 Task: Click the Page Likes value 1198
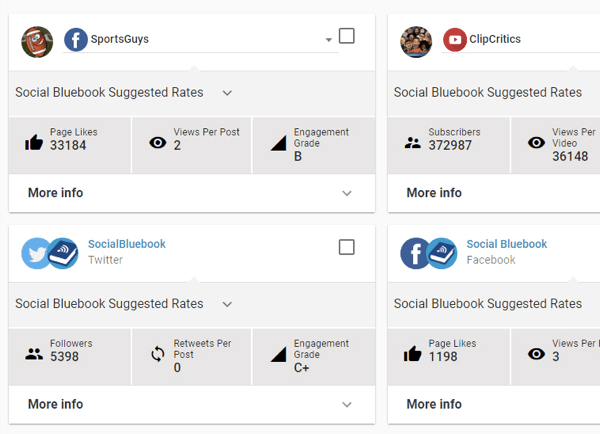pos(443,357)
